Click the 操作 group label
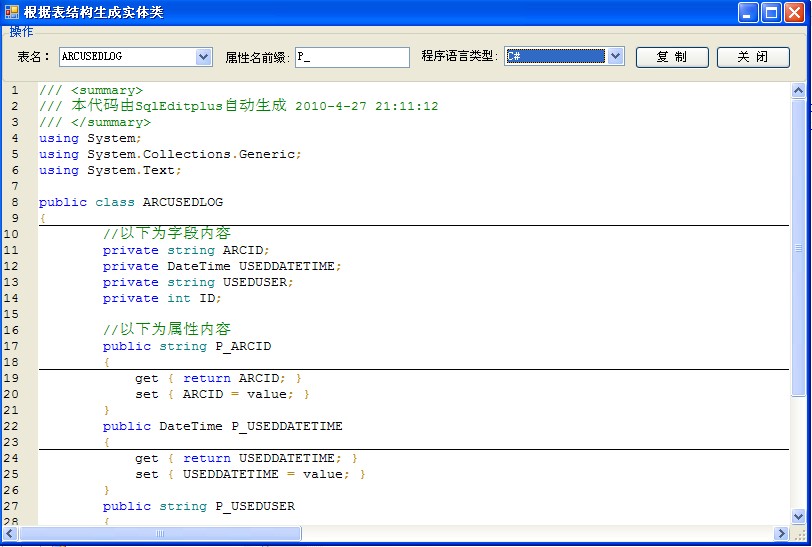Screen dimensions: 812x547 tap(21, 32)
